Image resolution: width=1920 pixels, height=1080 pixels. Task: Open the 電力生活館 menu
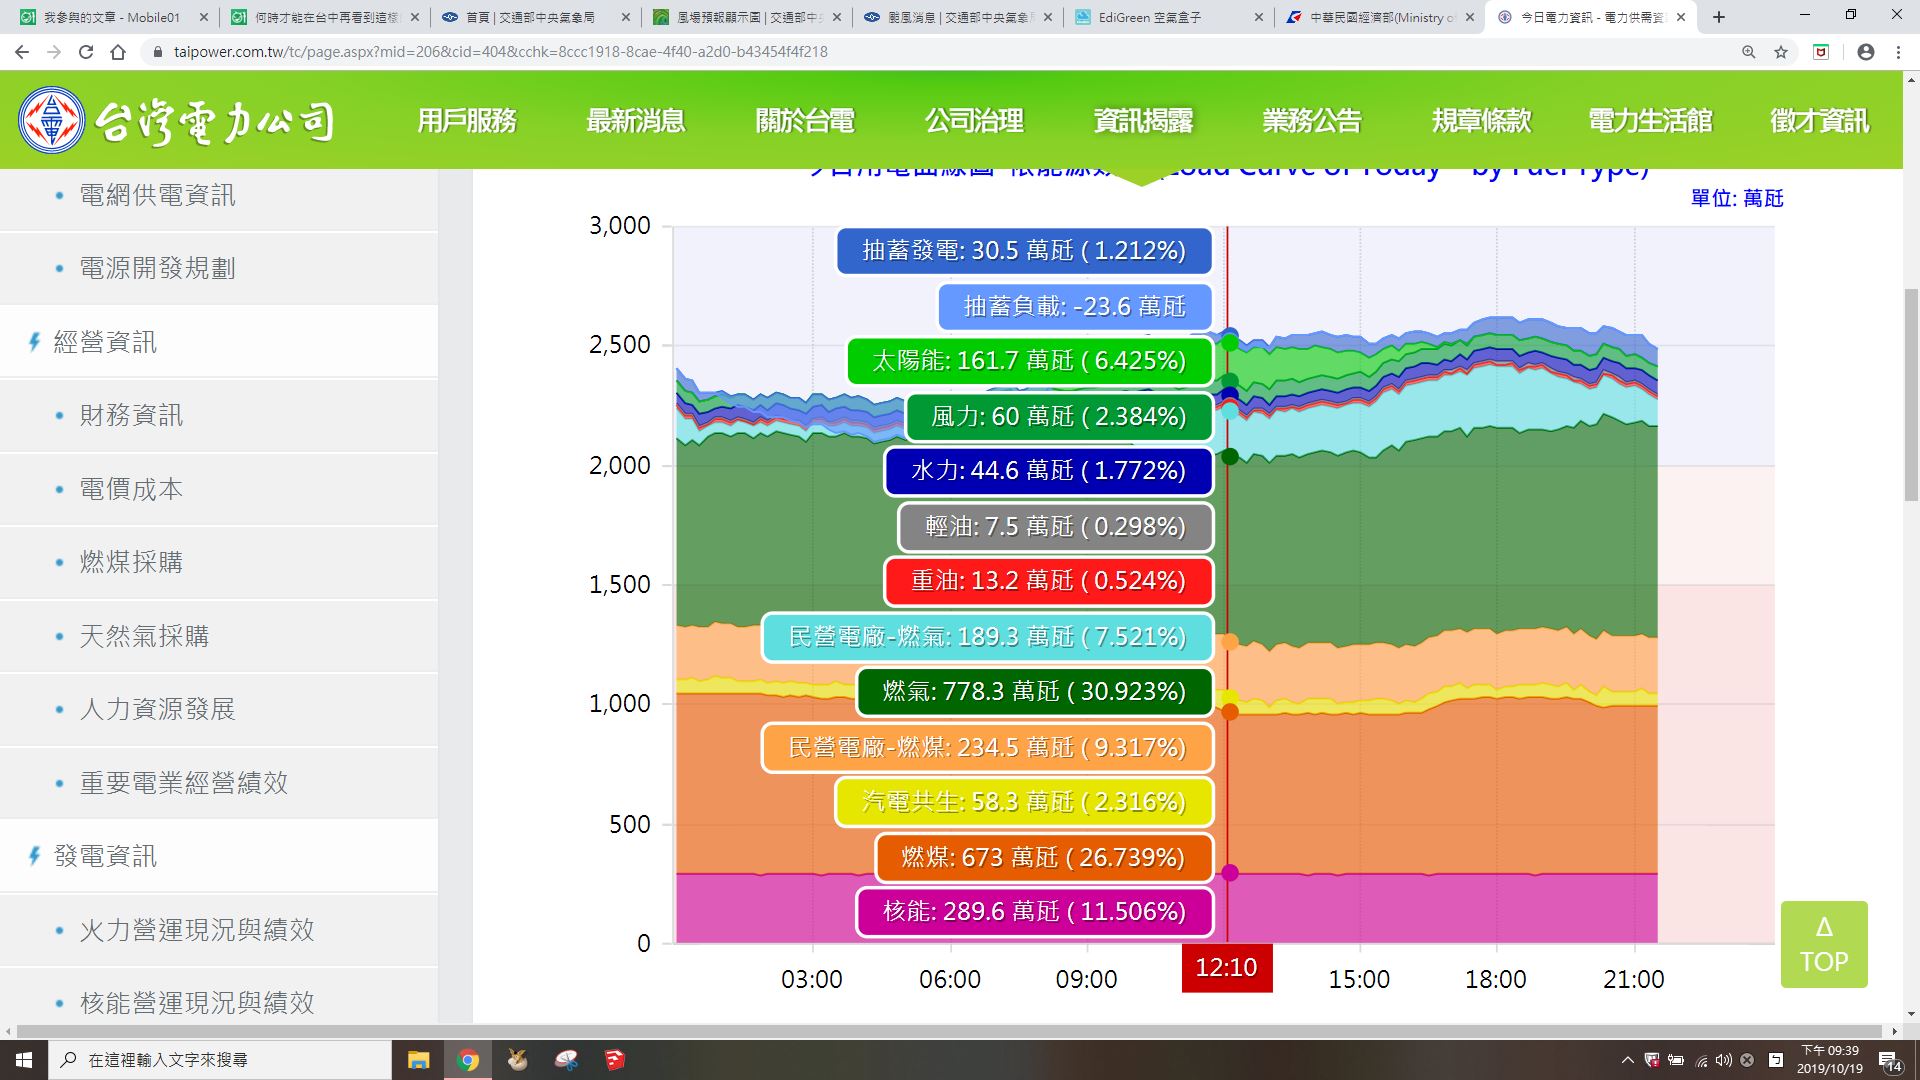click(1650, 121)
